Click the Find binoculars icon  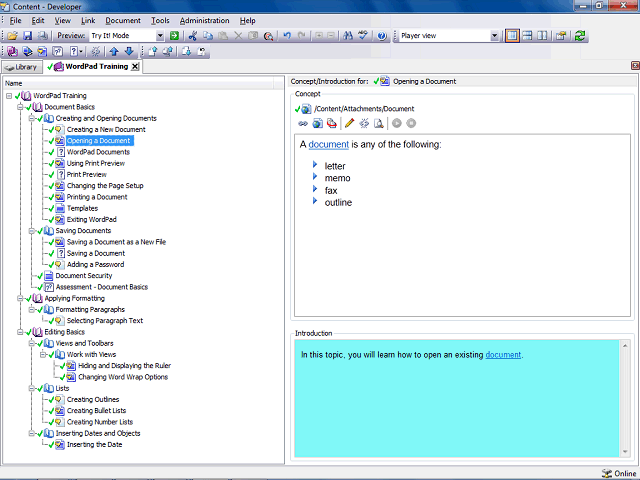pyautogui.click(x=348, y=36)
